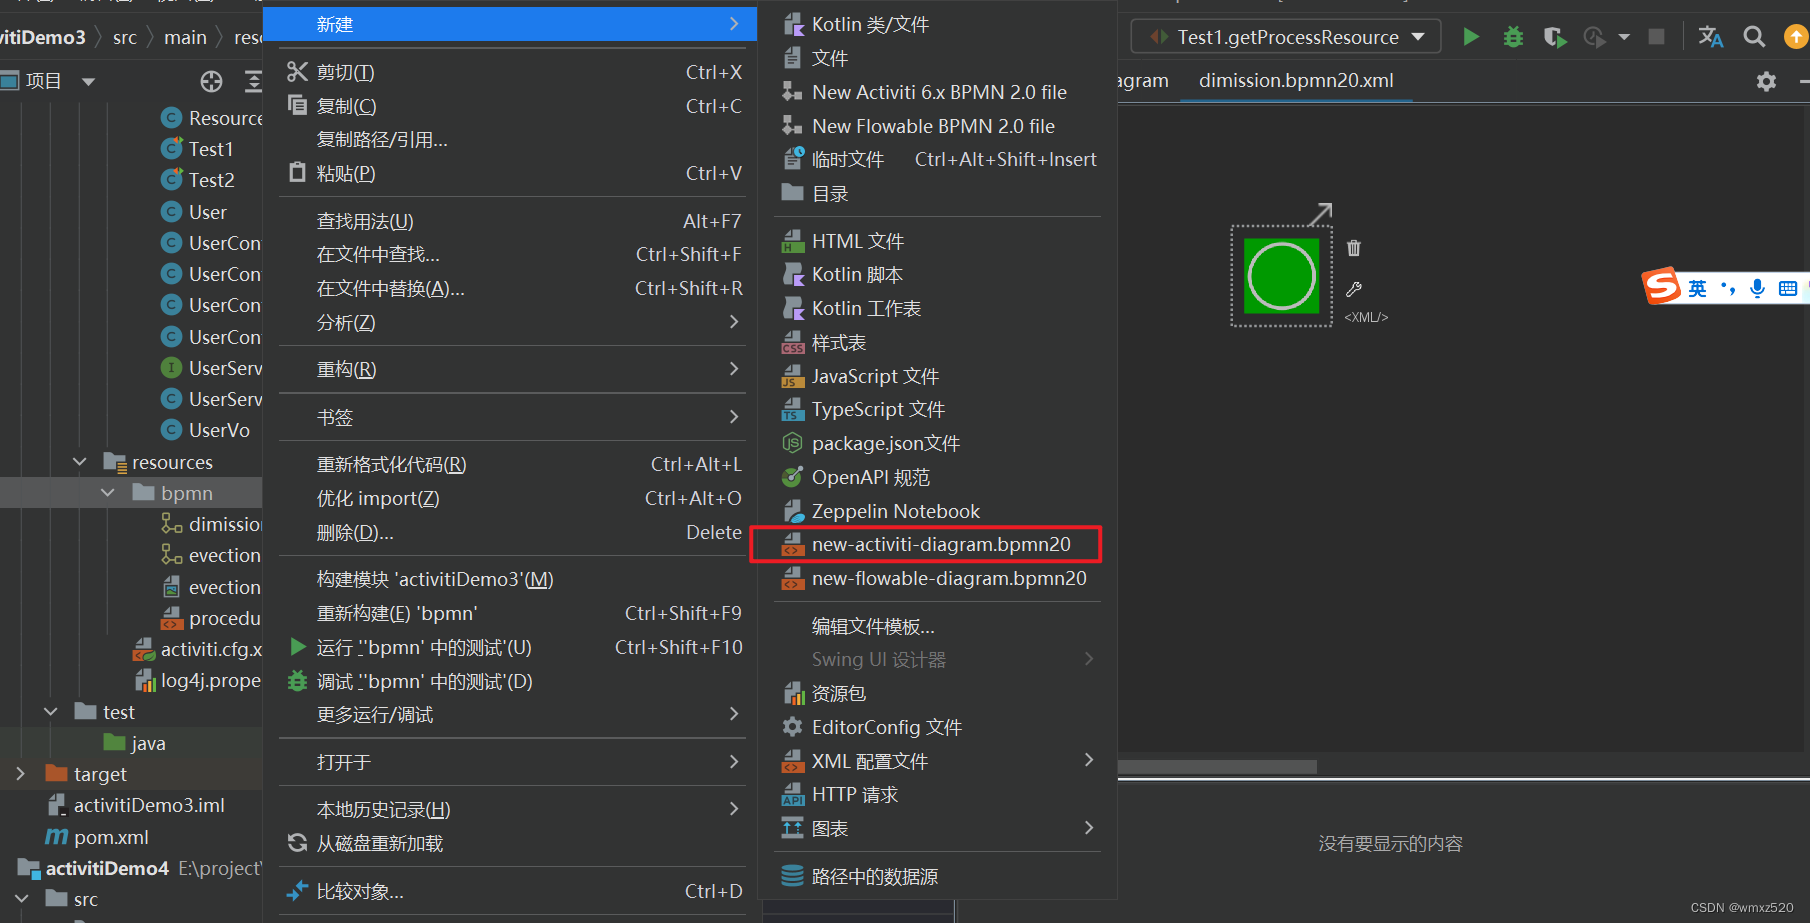Open 编辑文件模板 option
This screenshot has height=923, width=1810.
(x=937, y=626)
